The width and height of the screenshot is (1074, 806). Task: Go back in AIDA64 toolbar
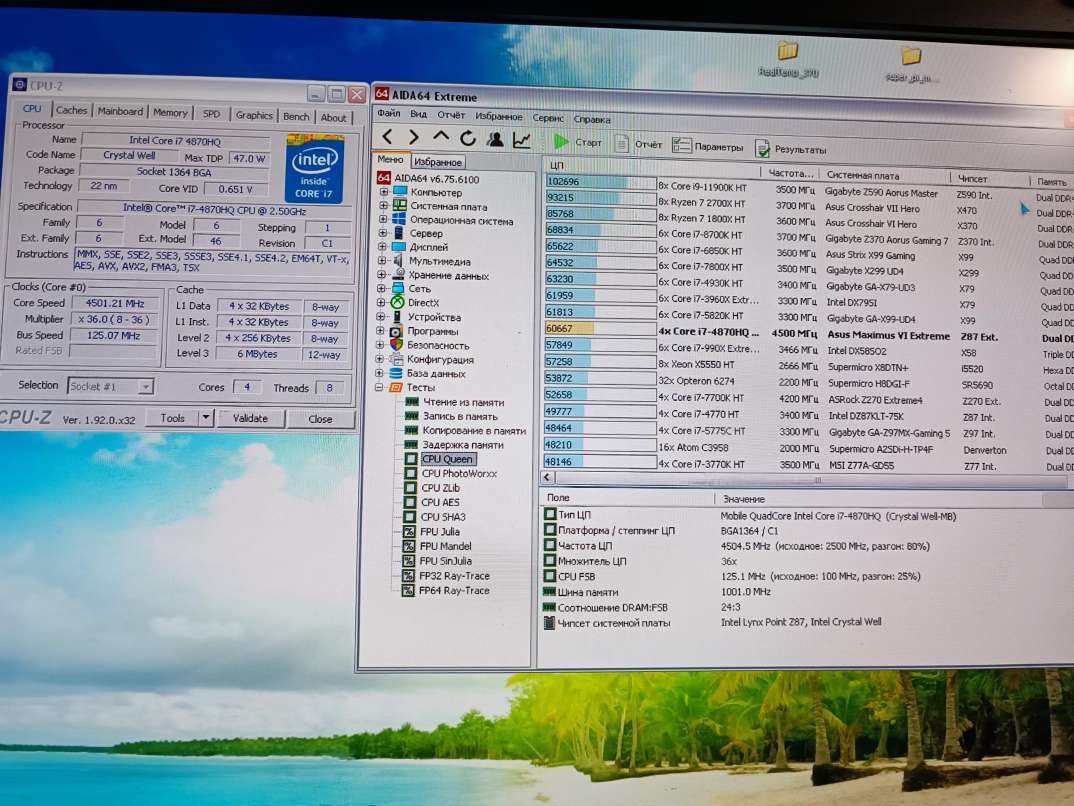388,137
